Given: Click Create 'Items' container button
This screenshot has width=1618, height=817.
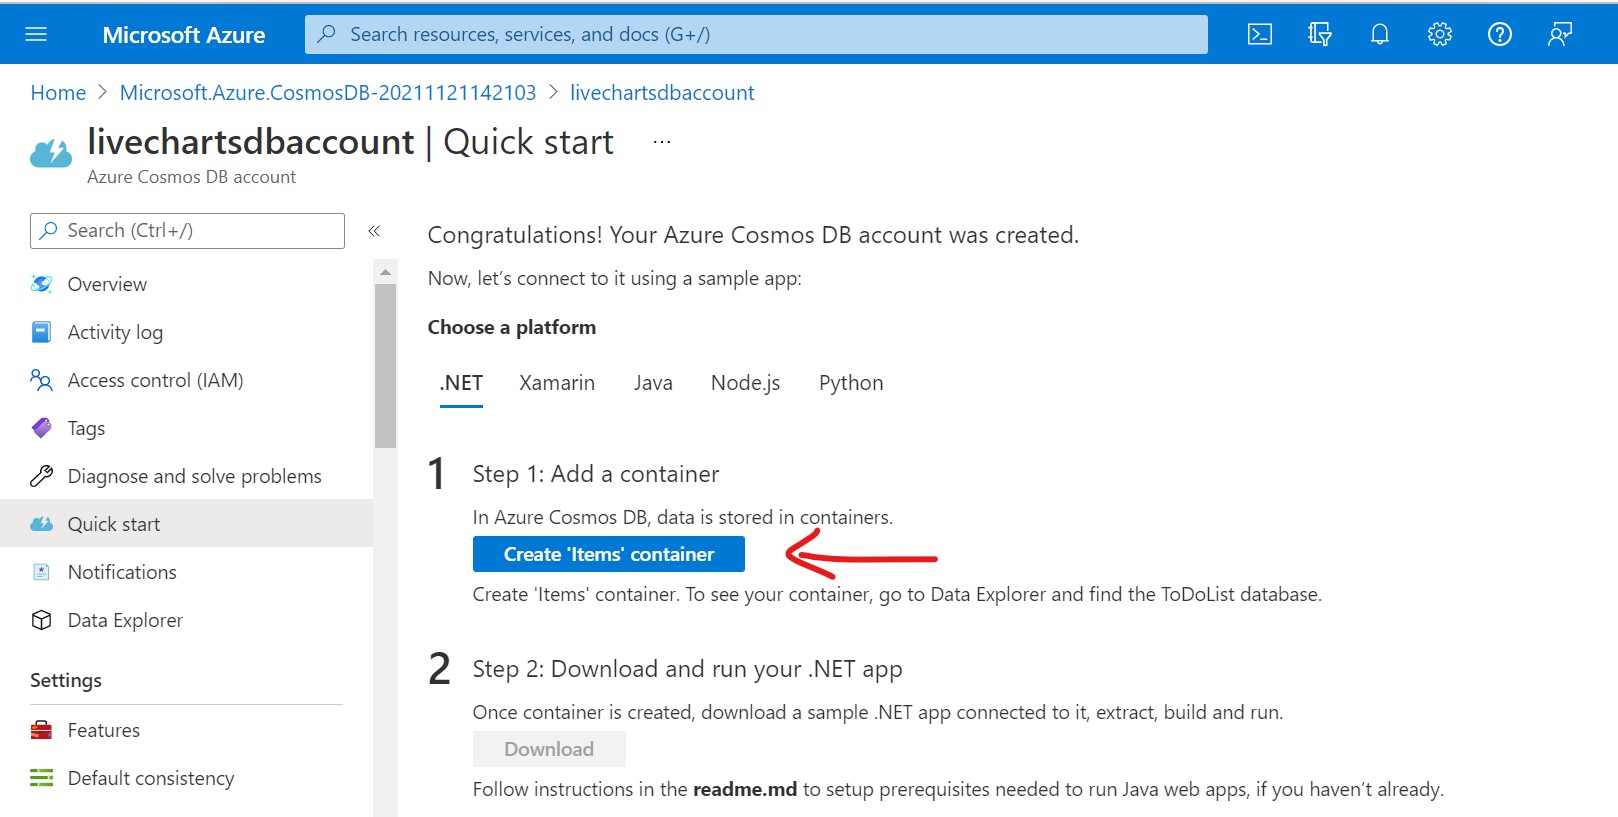Looking at the screenshot, I should coord(608,554).
